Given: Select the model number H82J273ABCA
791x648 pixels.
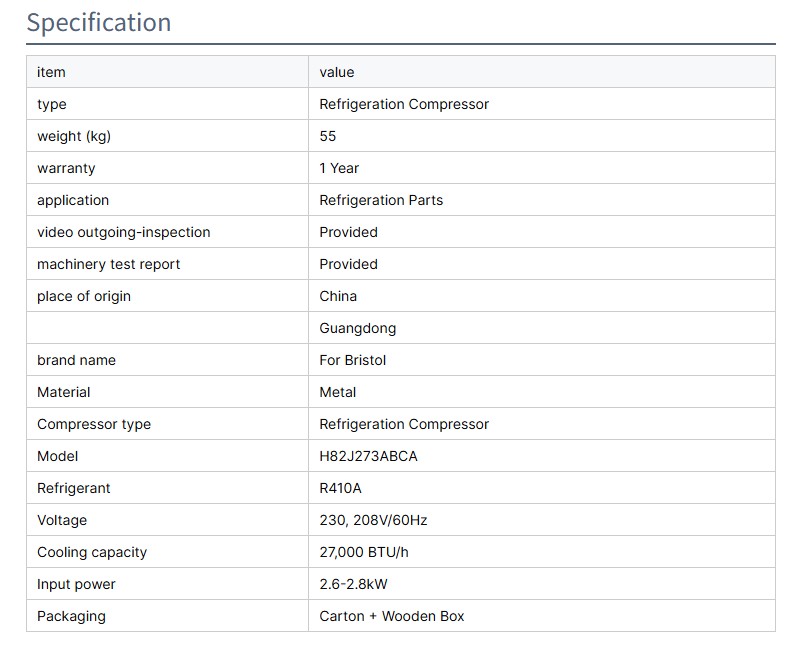Looking at the screenshot, I should pos(368,456).
